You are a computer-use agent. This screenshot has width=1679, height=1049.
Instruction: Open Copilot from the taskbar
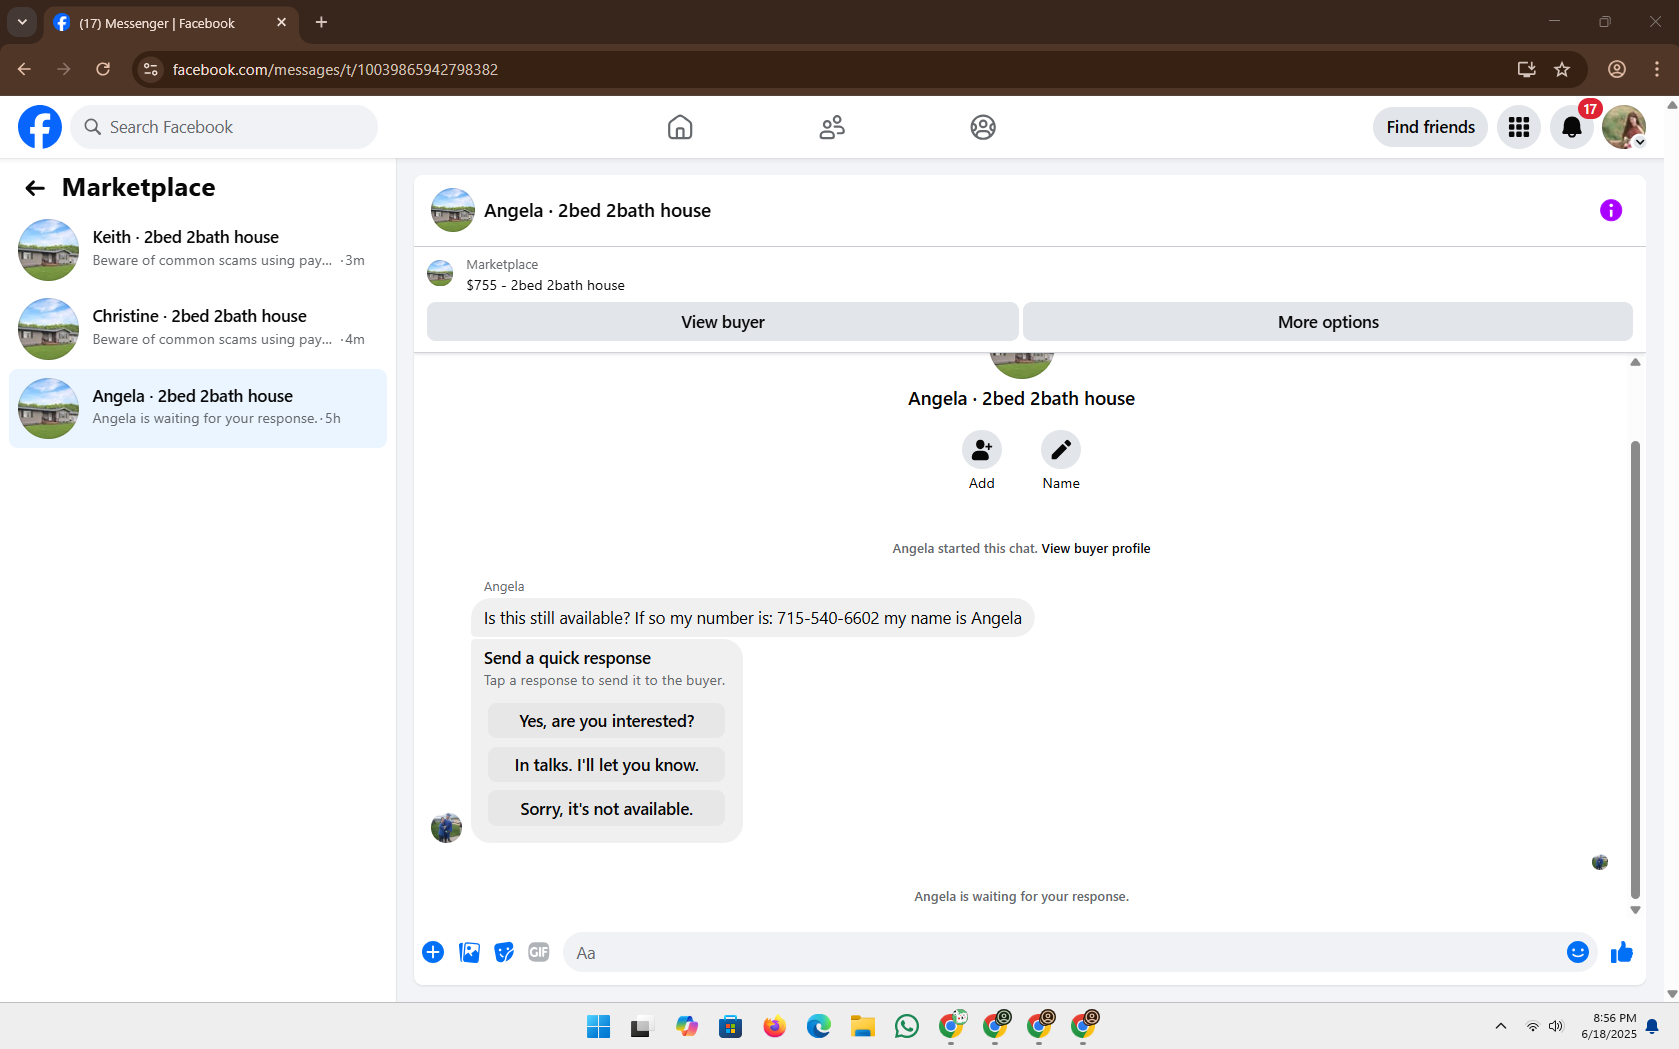(687, 1026)
